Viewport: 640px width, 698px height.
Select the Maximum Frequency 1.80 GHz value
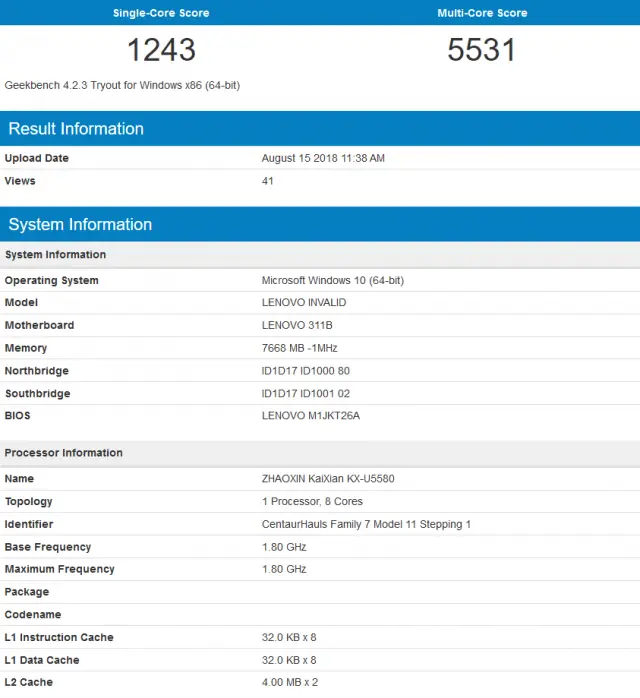(x=284, y=569)
